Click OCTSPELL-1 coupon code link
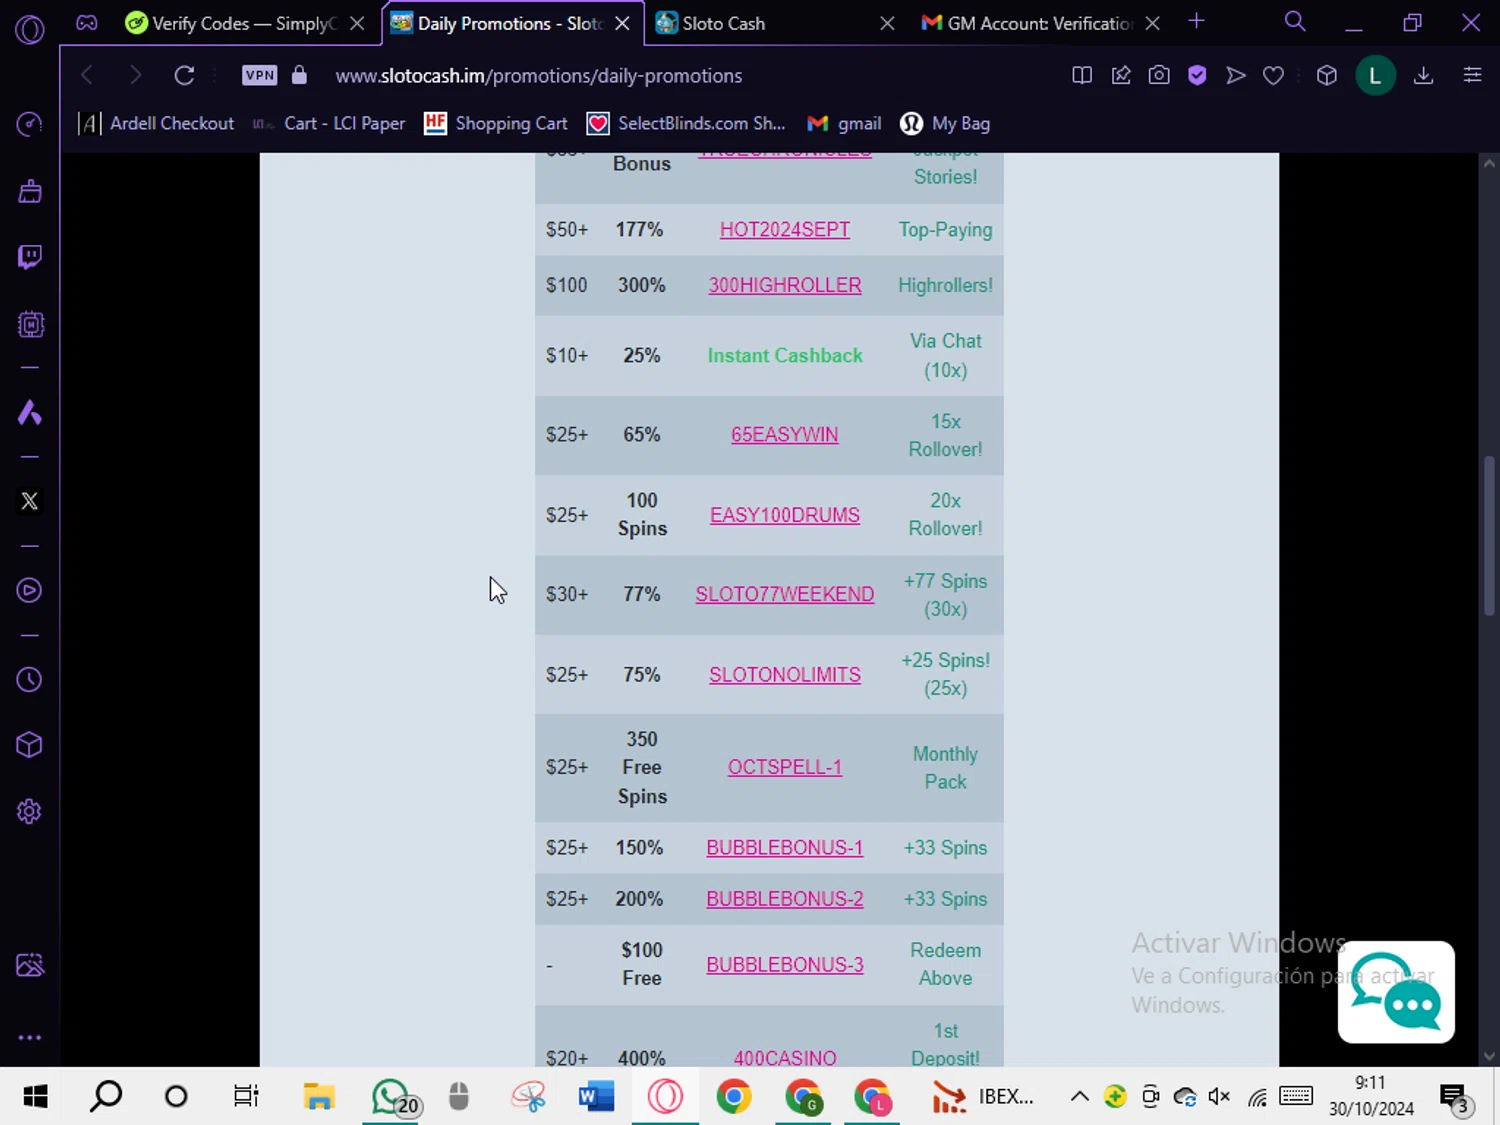Image resolution: width=1500 pixels, height=1125 pixels. pyautogui.click(x=785, y=767)
